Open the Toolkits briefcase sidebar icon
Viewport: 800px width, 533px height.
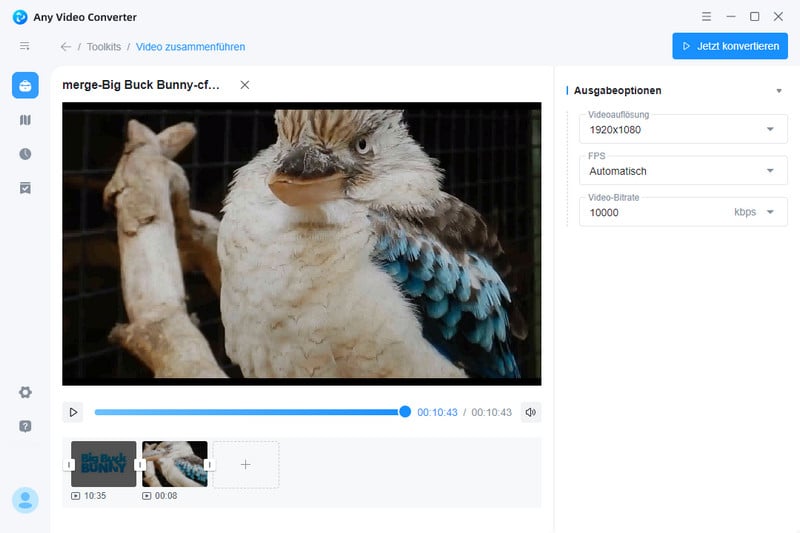[x=25, y=85]
